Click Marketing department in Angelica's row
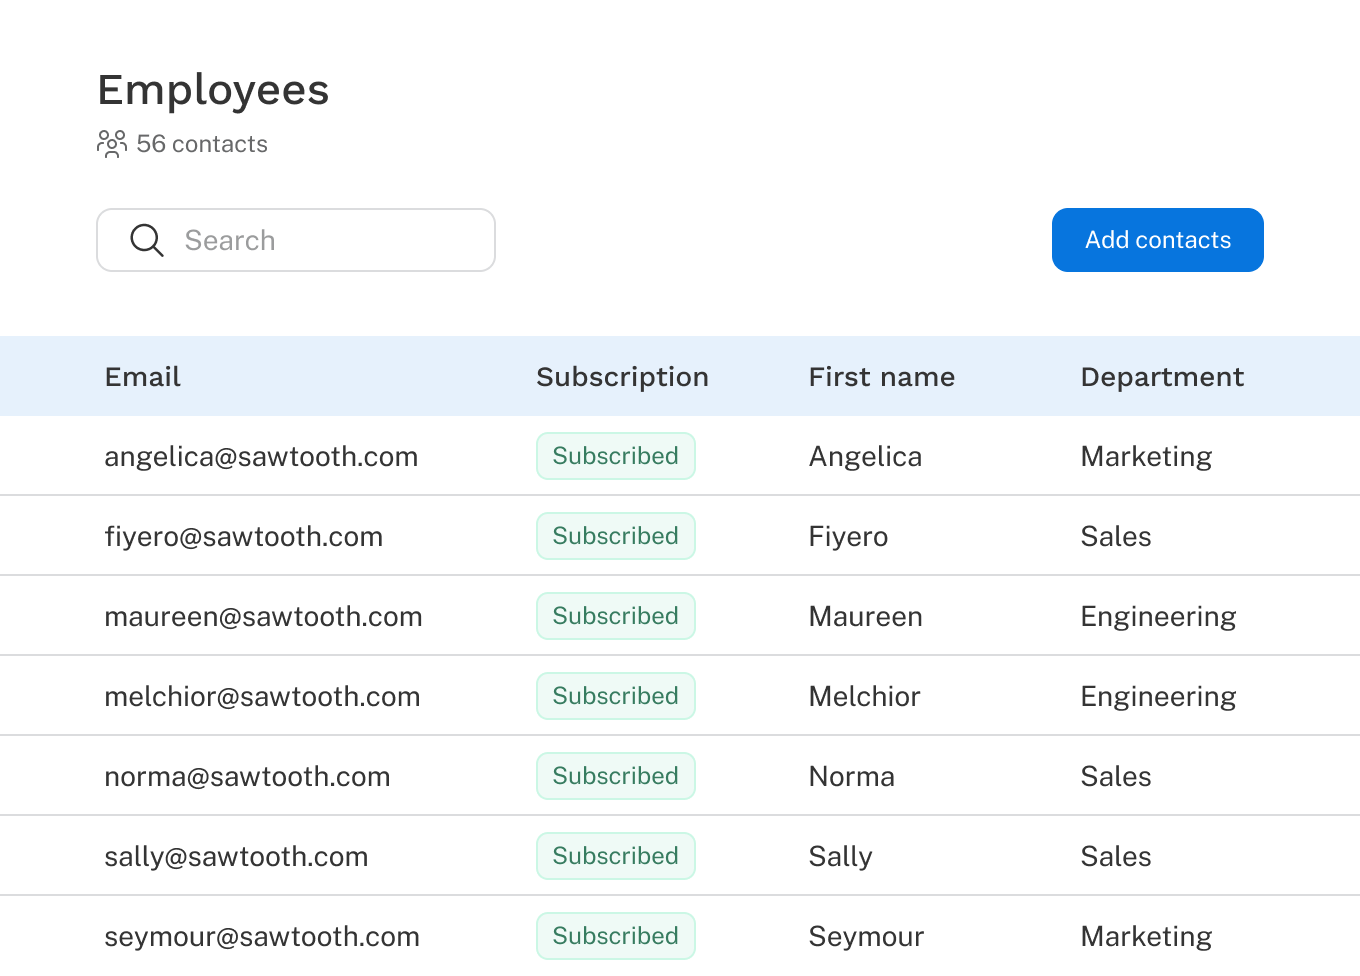This screenshot has height=976, width=1360. [1147, 457]
